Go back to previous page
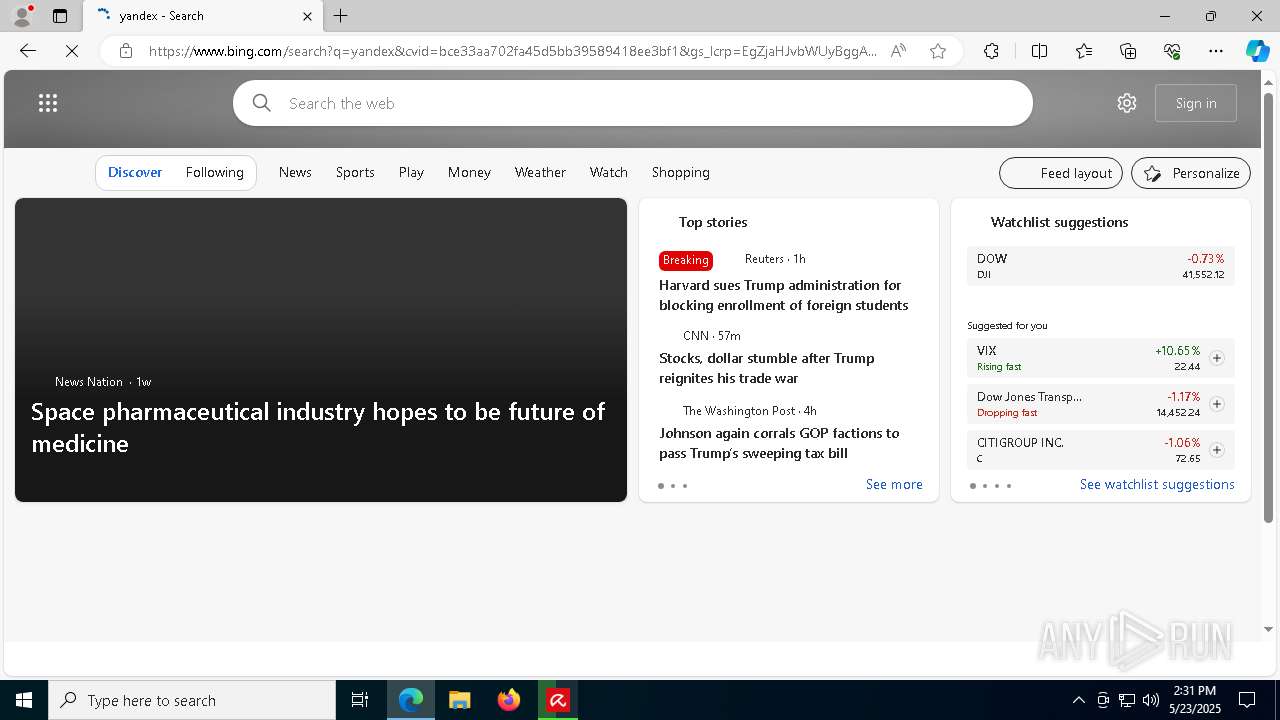The width and height of the screenshot is (1280, 720). click(28, 51)
